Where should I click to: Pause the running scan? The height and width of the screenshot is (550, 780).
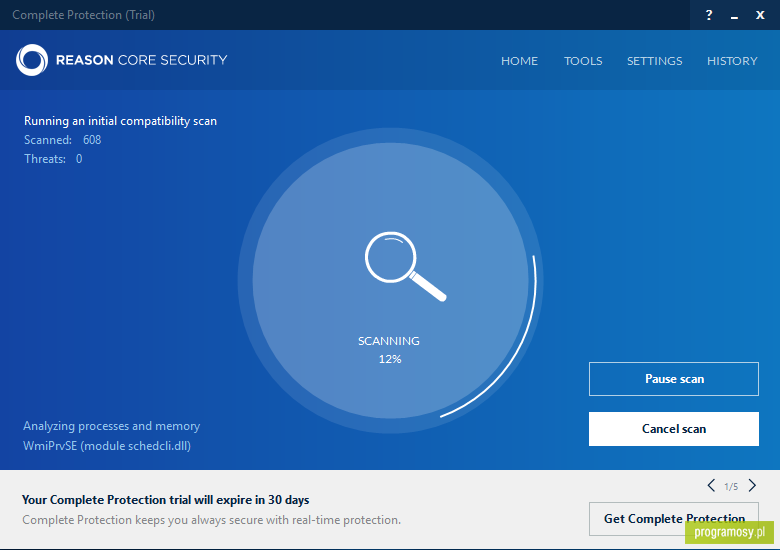674,379
